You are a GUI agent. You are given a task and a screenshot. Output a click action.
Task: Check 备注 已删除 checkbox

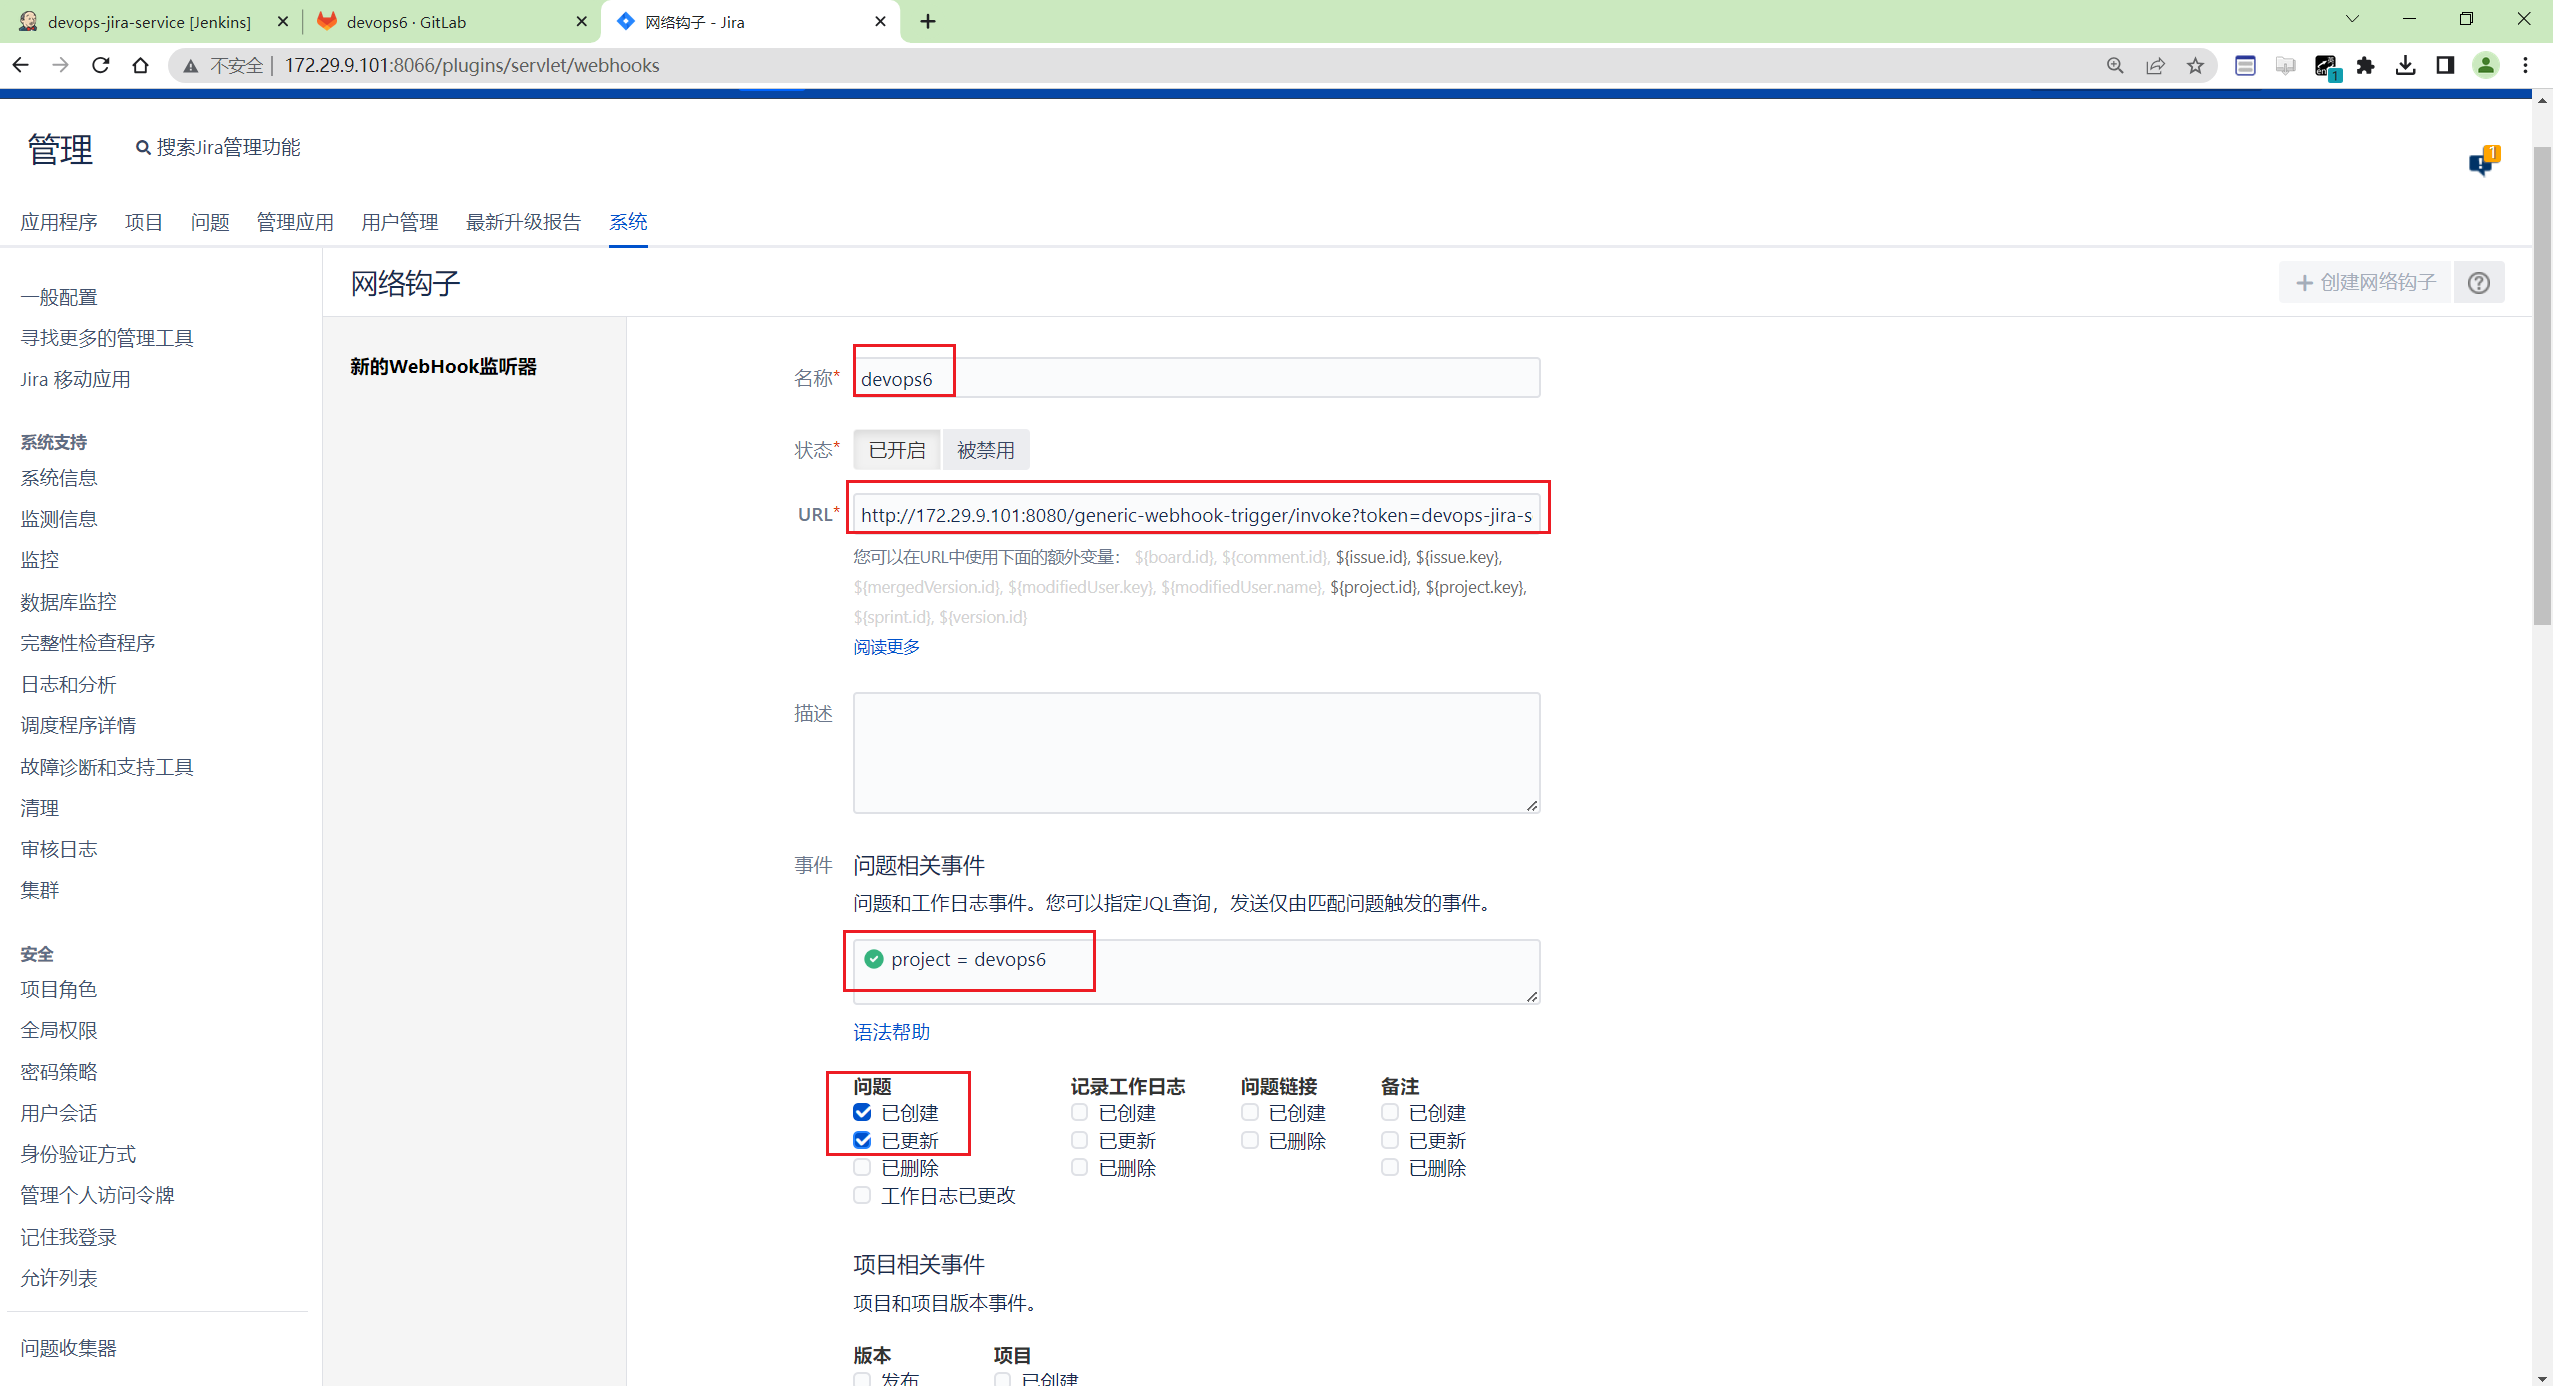[1389, 1167]
